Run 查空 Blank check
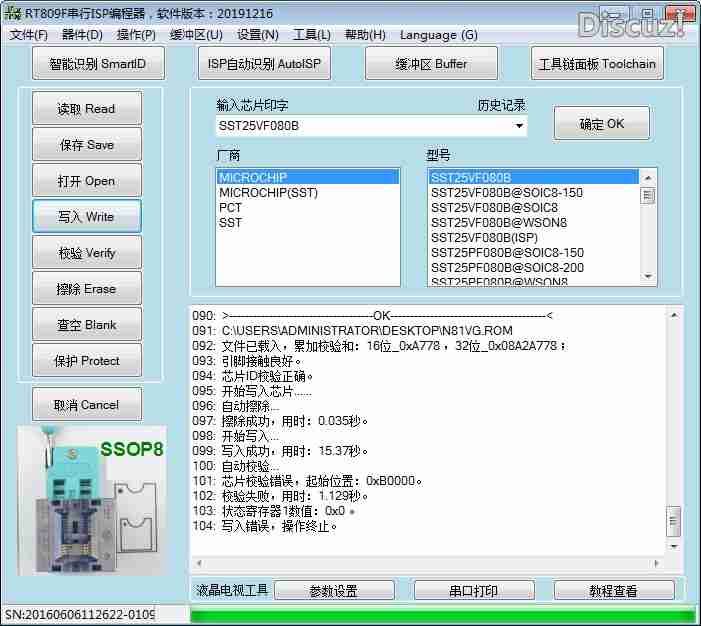Screen dimensions: 701x626 [x=87, y=324]
